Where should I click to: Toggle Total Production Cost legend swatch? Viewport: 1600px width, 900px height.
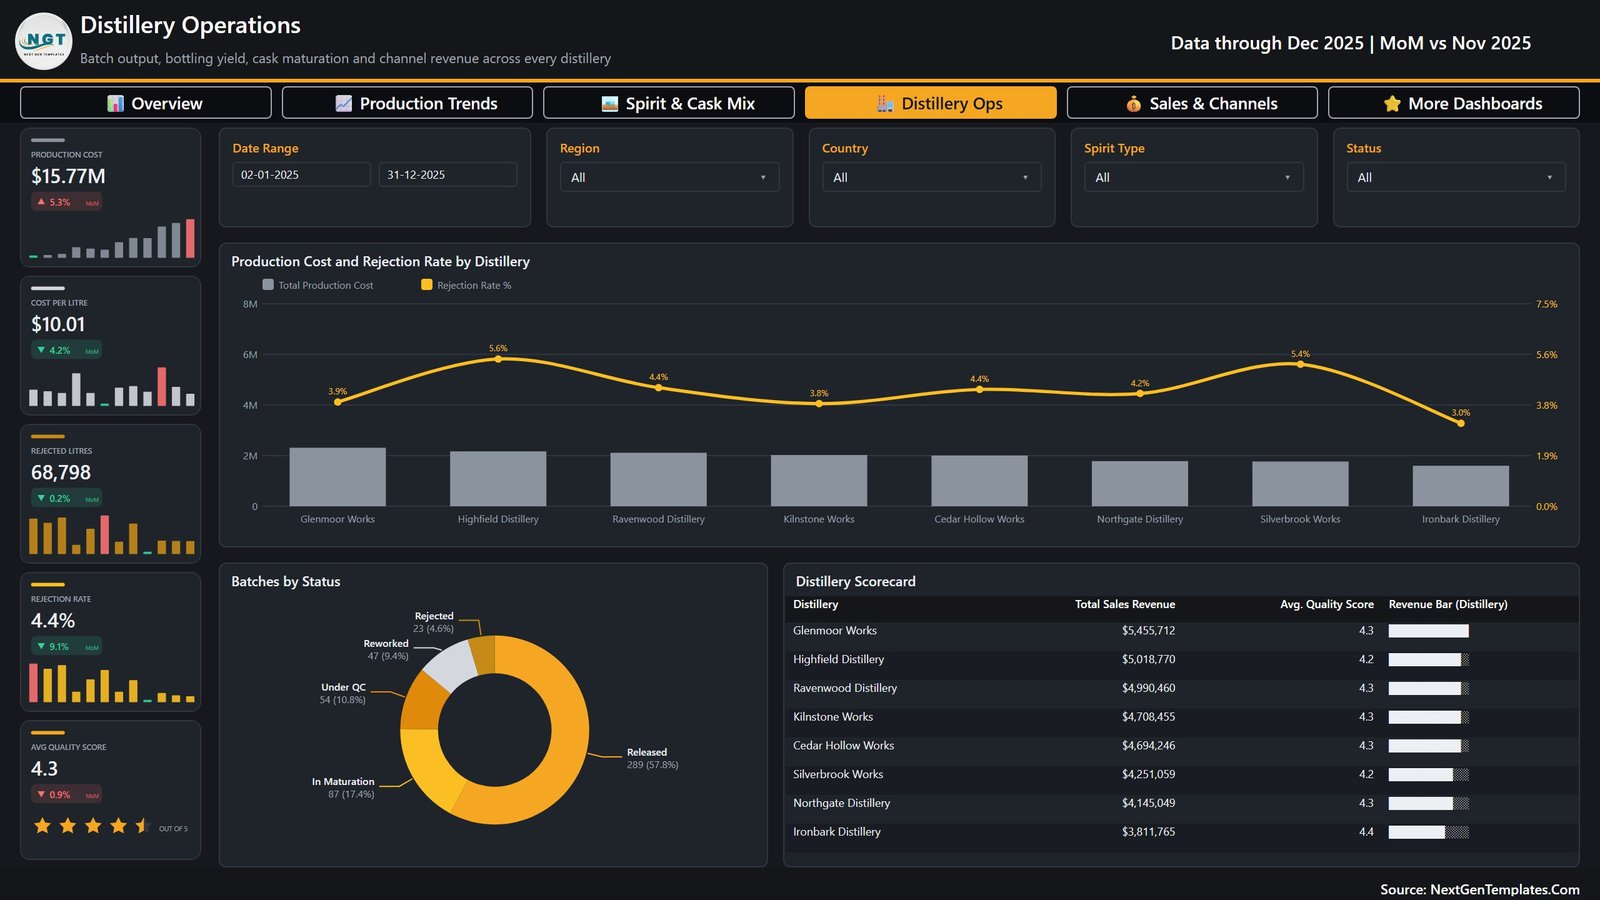[268, 285]
